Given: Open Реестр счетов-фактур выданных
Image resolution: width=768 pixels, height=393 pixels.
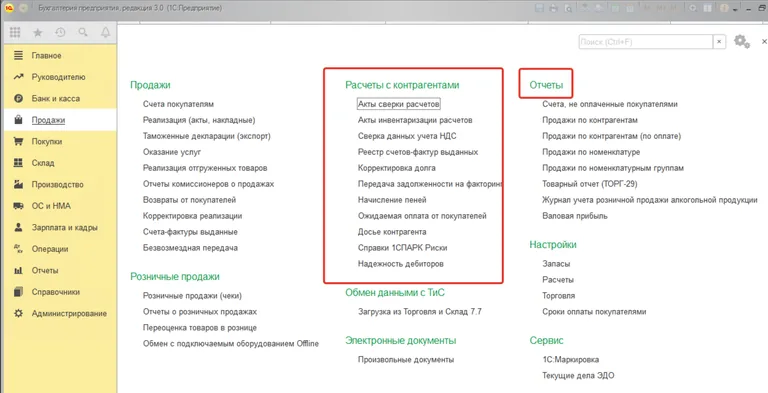Looking at the screenshot, I should point(418,152).
